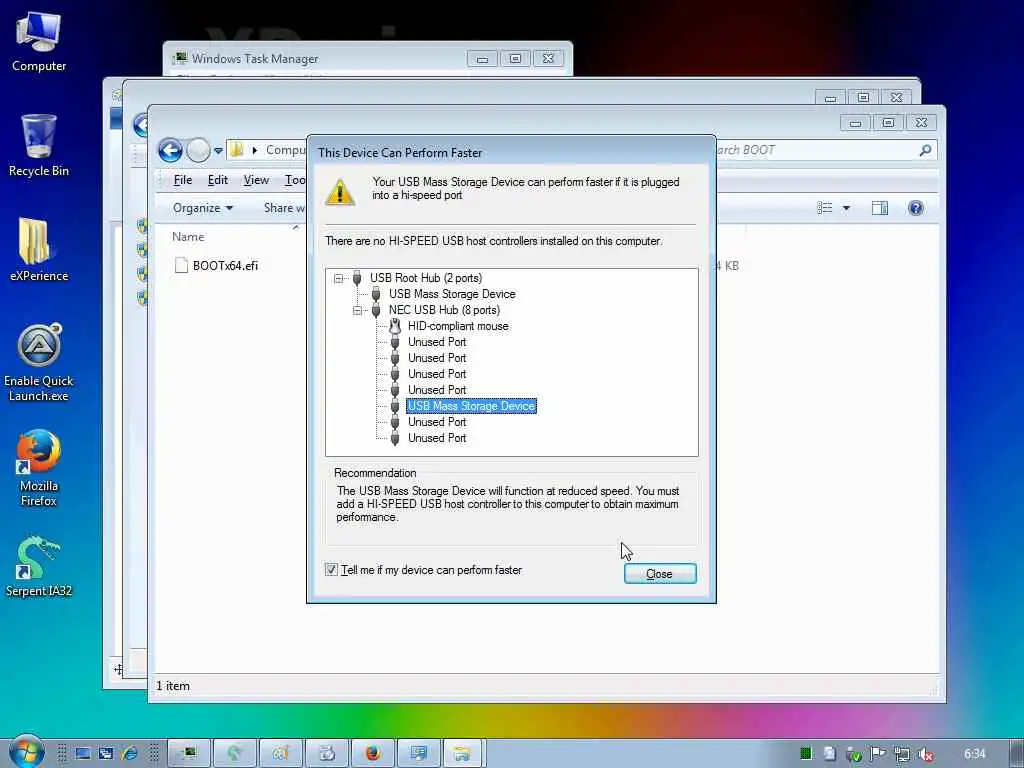Select USB Root Hub (2 ports) item

(426, 278)
